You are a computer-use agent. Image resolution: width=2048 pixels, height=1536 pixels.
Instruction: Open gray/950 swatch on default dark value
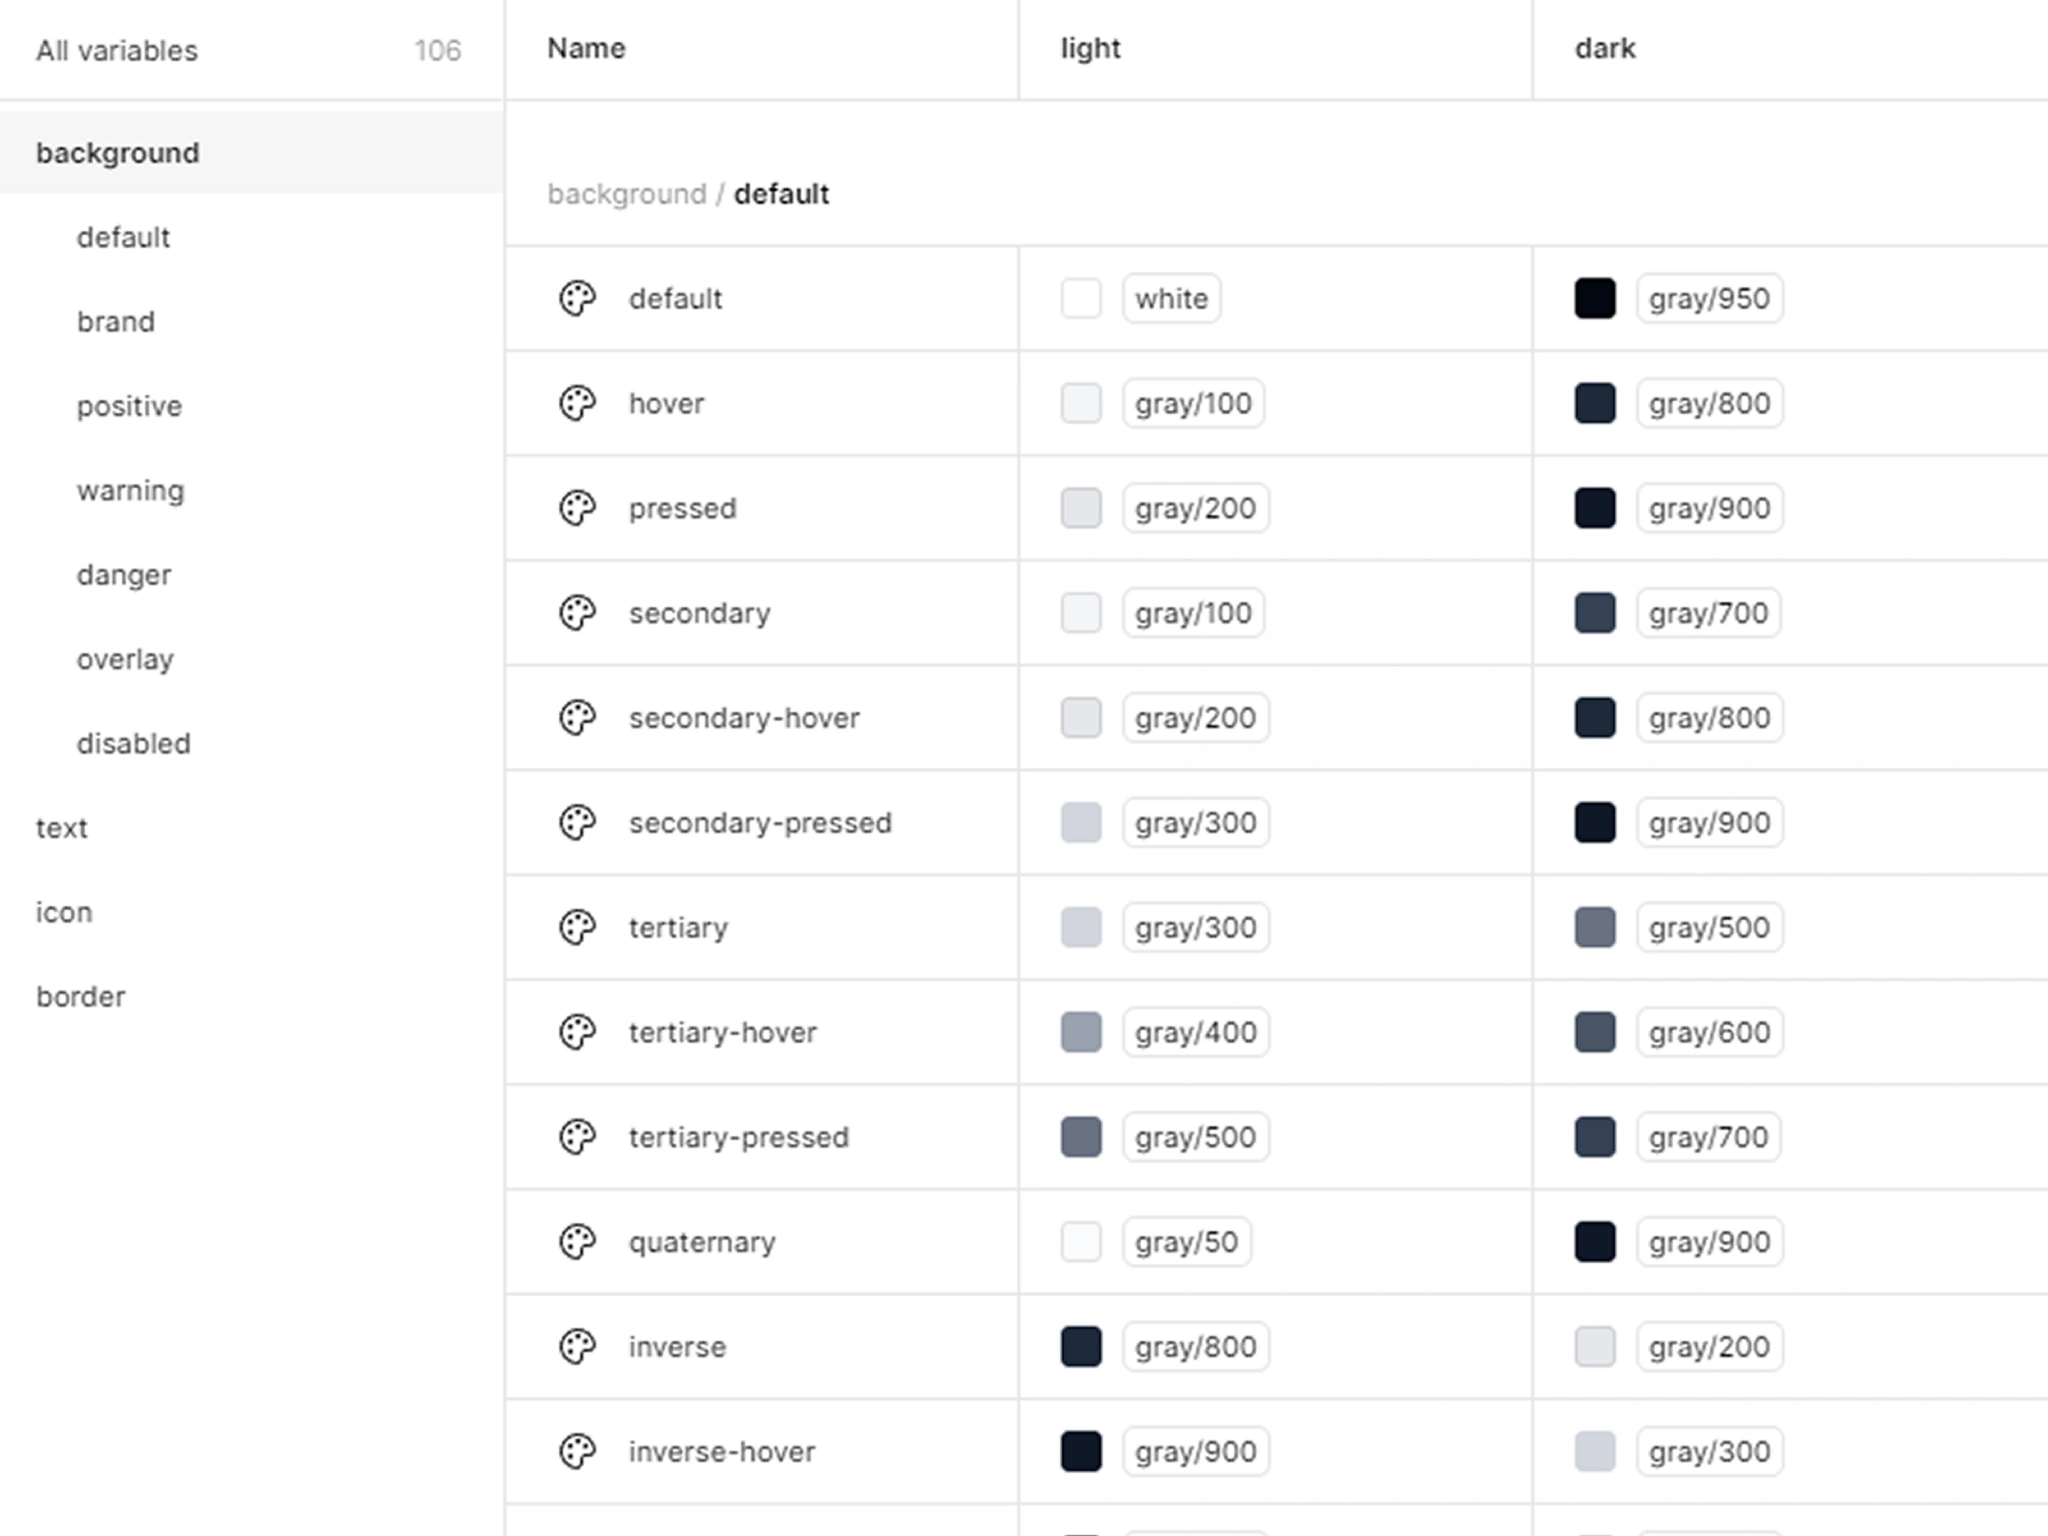(x=1595, y=297)
